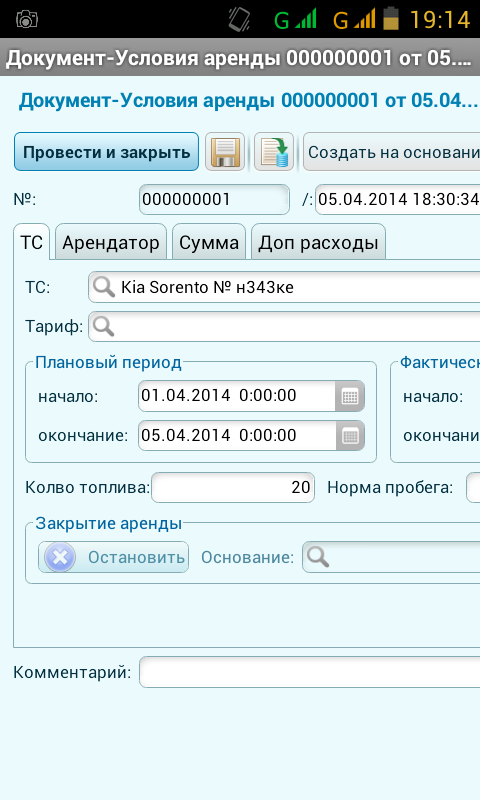This screenshot has width=480, height=800.
Task: Click planned end date 05.04.2014 field
Action: [x=237, y=436]
